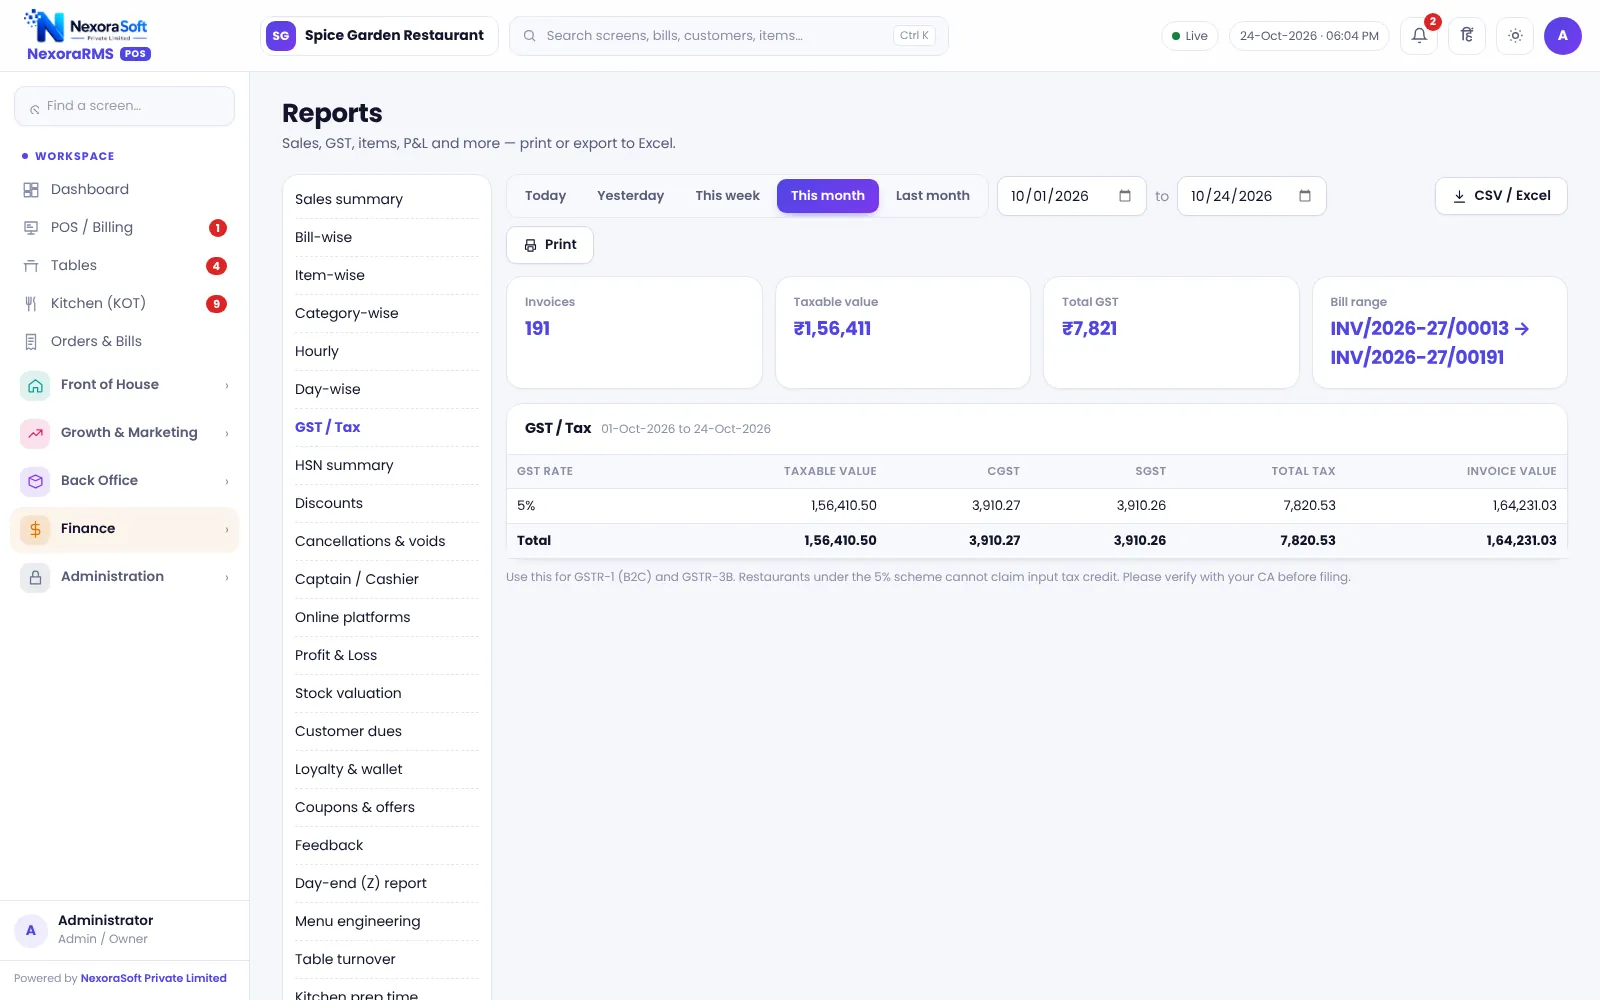Screen dimensions: 1600x1000
Task: Click the Live status indicator
Action: pyautogui.click(x=1190, y=36)
